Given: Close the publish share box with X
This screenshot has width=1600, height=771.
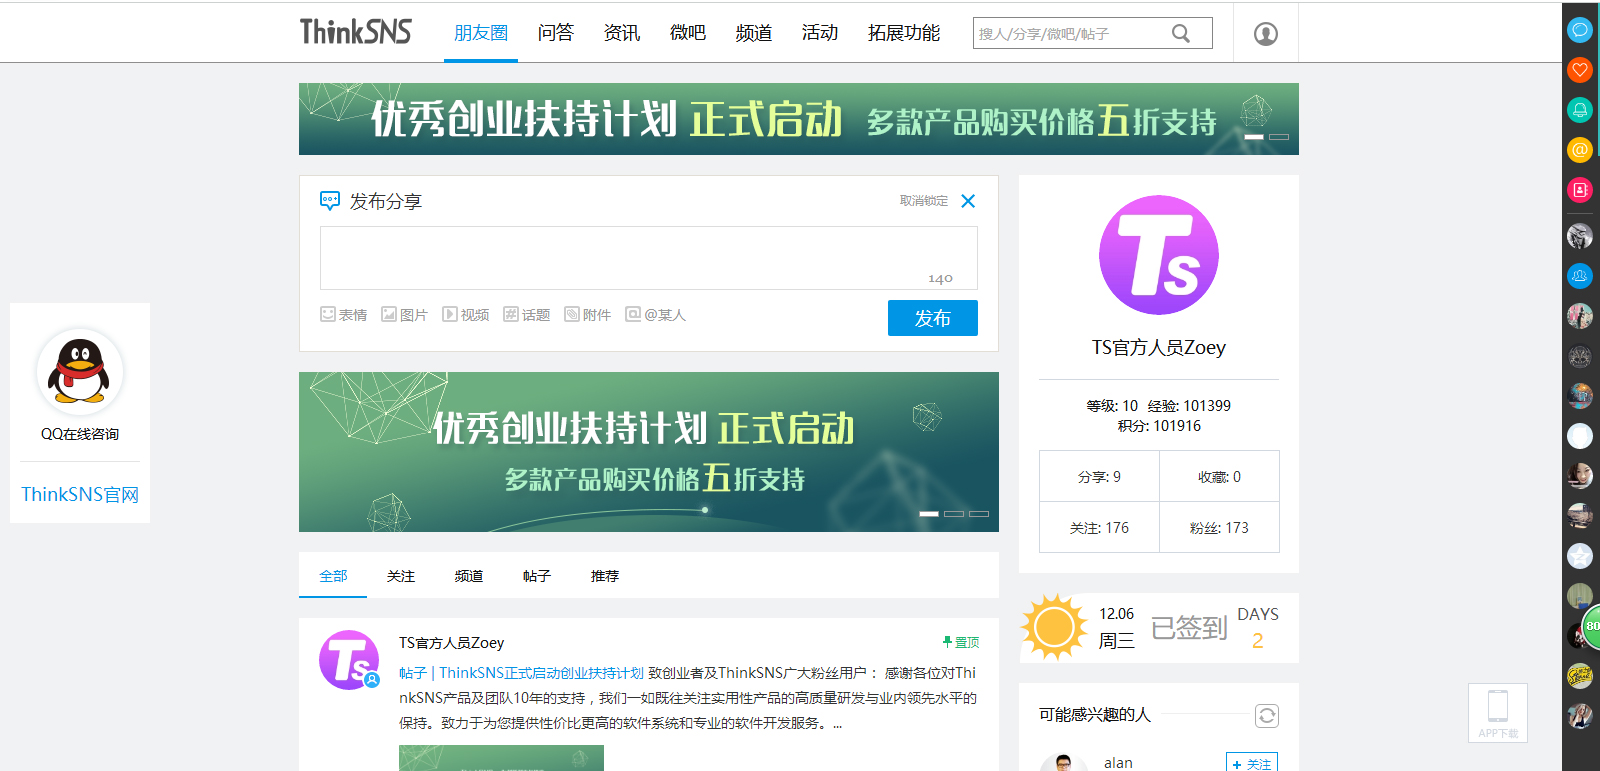Looking at the screenshot, I should click(x=968, y=201).
